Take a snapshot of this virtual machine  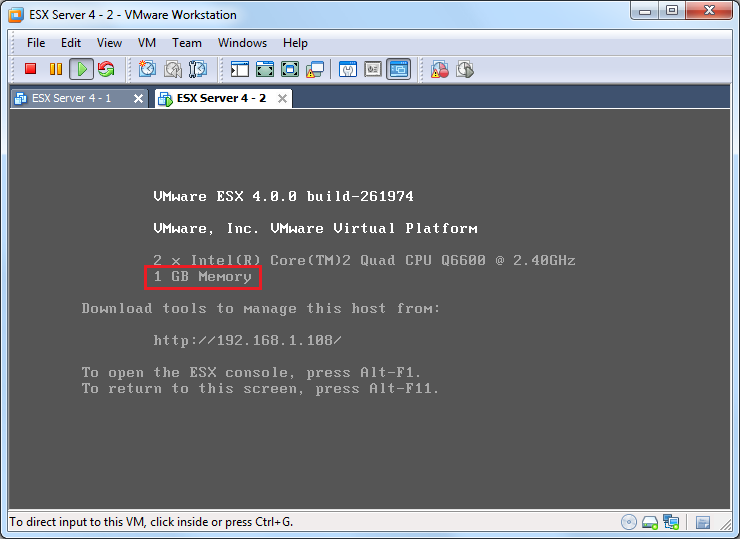[x=147, y=69]
